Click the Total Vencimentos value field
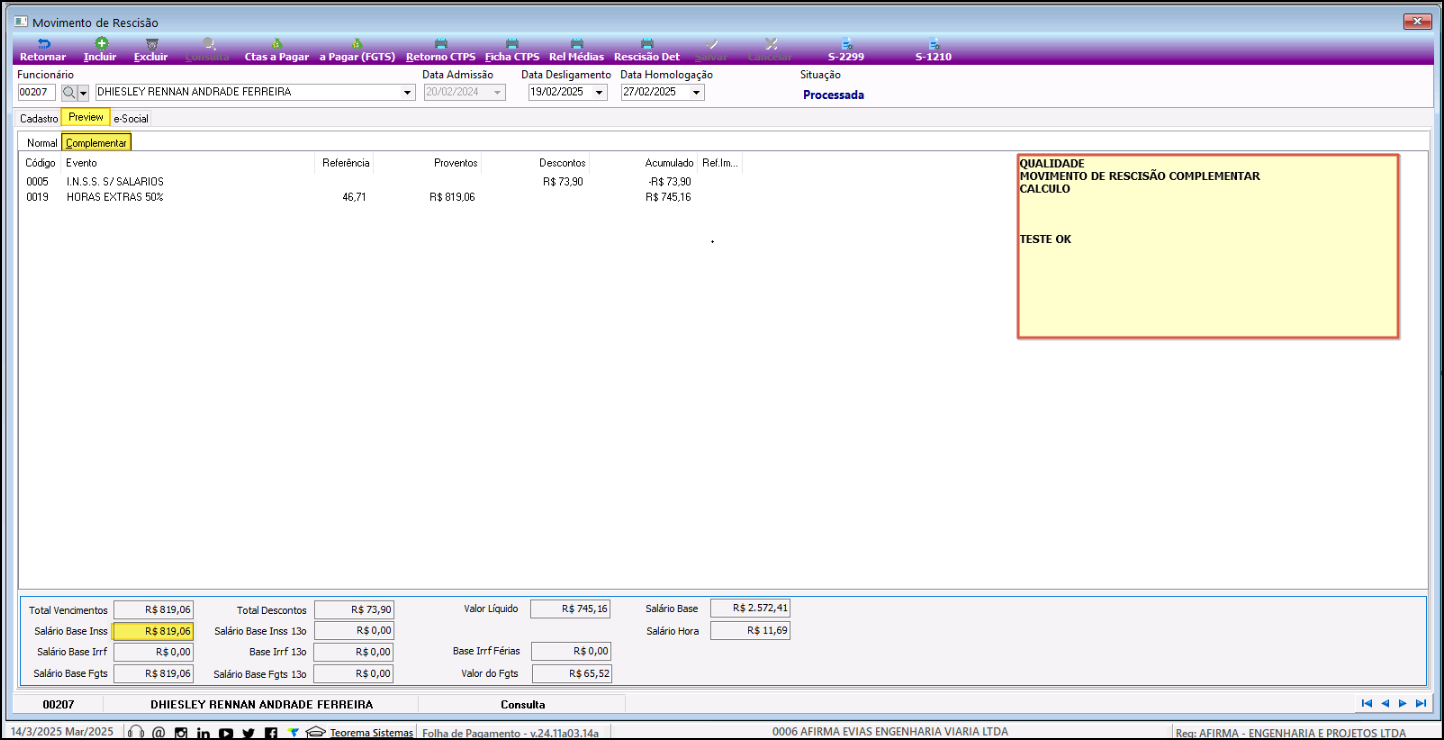1444x740 pixels. pyautogui.click(x=153, y=609)
